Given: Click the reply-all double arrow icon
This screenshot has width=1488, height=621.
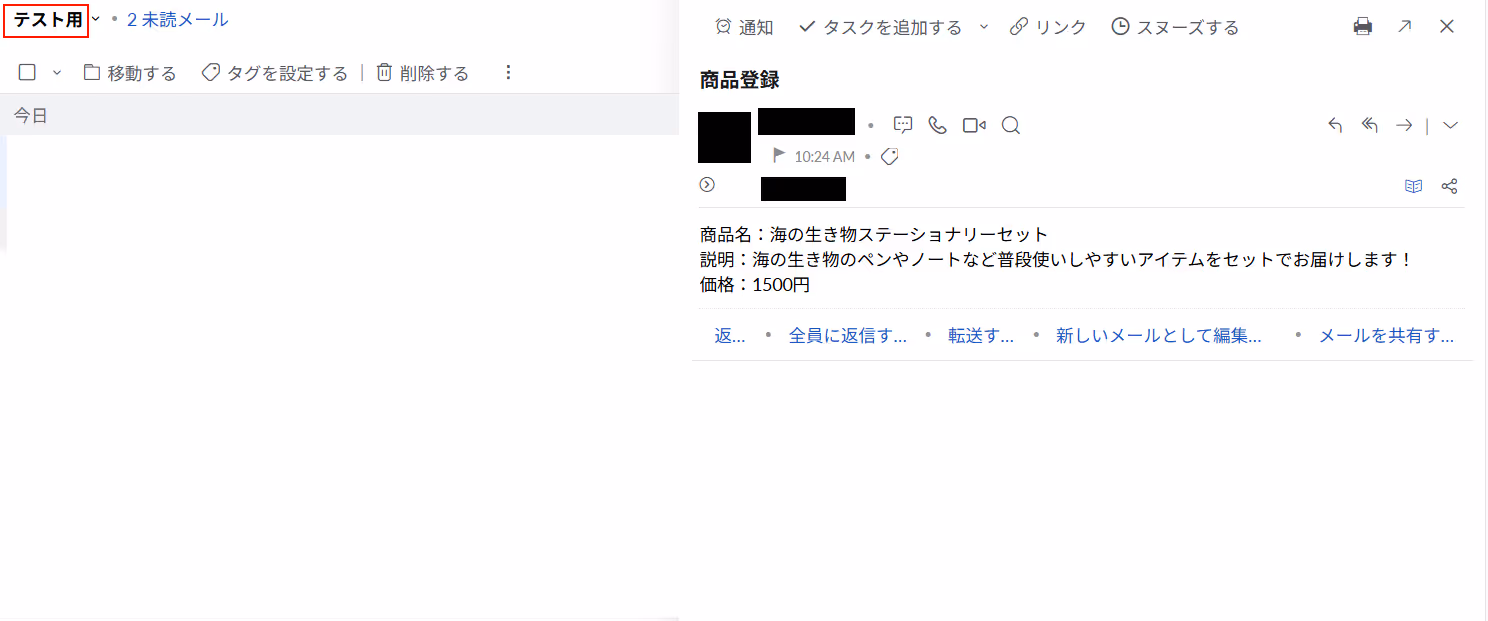Looking at the screenshot, I should click(1370, 125).
